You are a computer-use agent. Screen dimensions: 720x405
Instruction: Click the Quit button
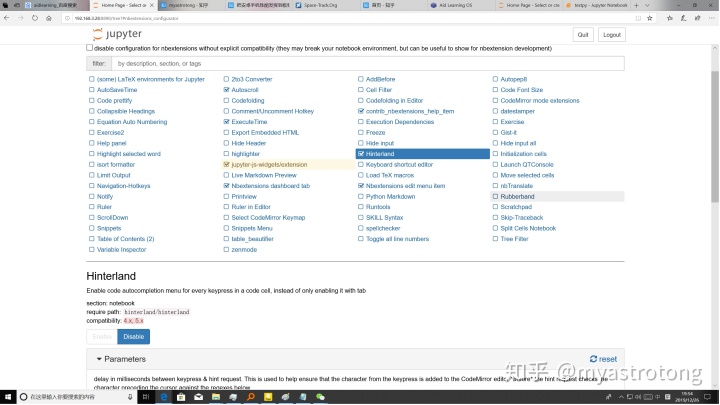pos(583,35)
